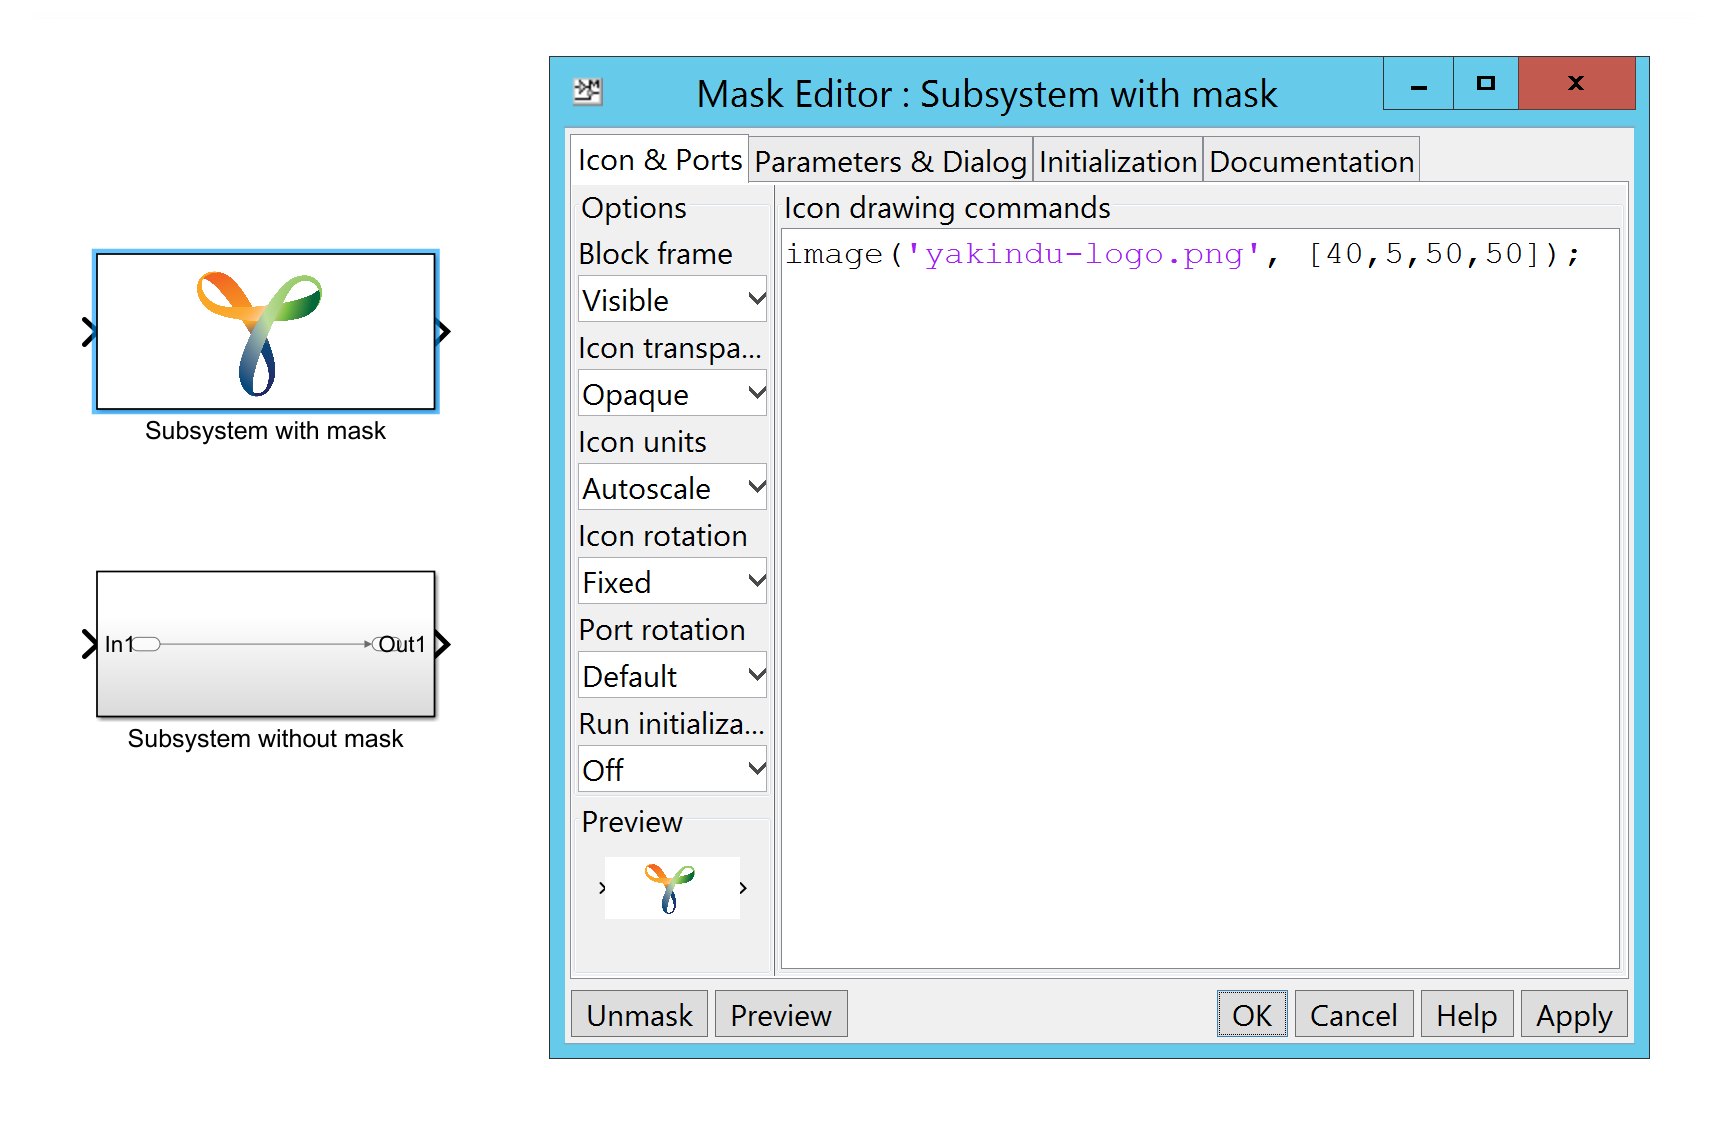Click the Cancel button
1730x1126 pixels.
point(1354,1014)
